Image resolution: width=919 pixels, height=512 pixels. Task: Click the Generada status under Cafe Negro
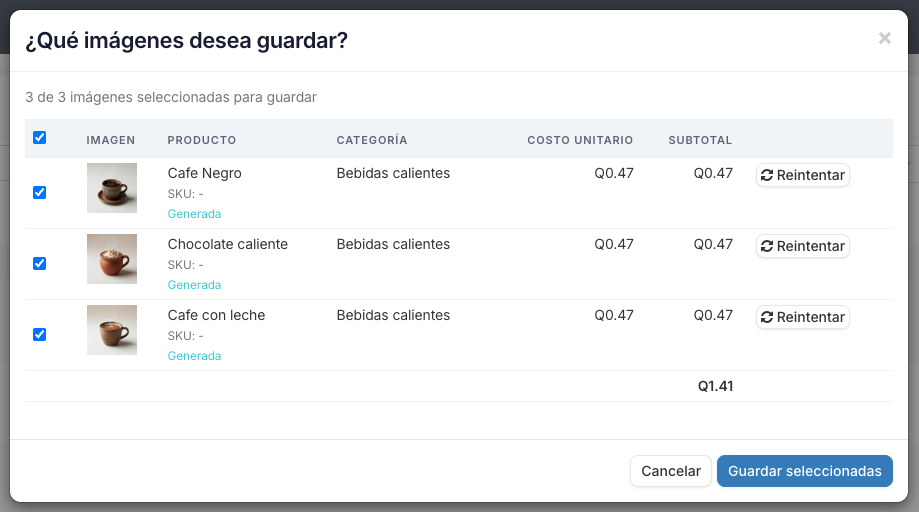(194, 214)
